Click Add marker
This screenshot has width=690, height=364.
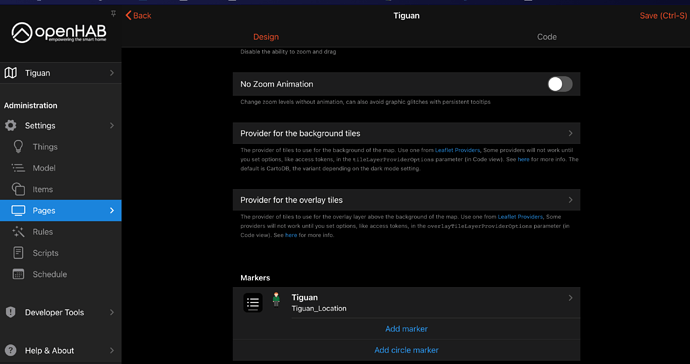click(x=406, y=329)
